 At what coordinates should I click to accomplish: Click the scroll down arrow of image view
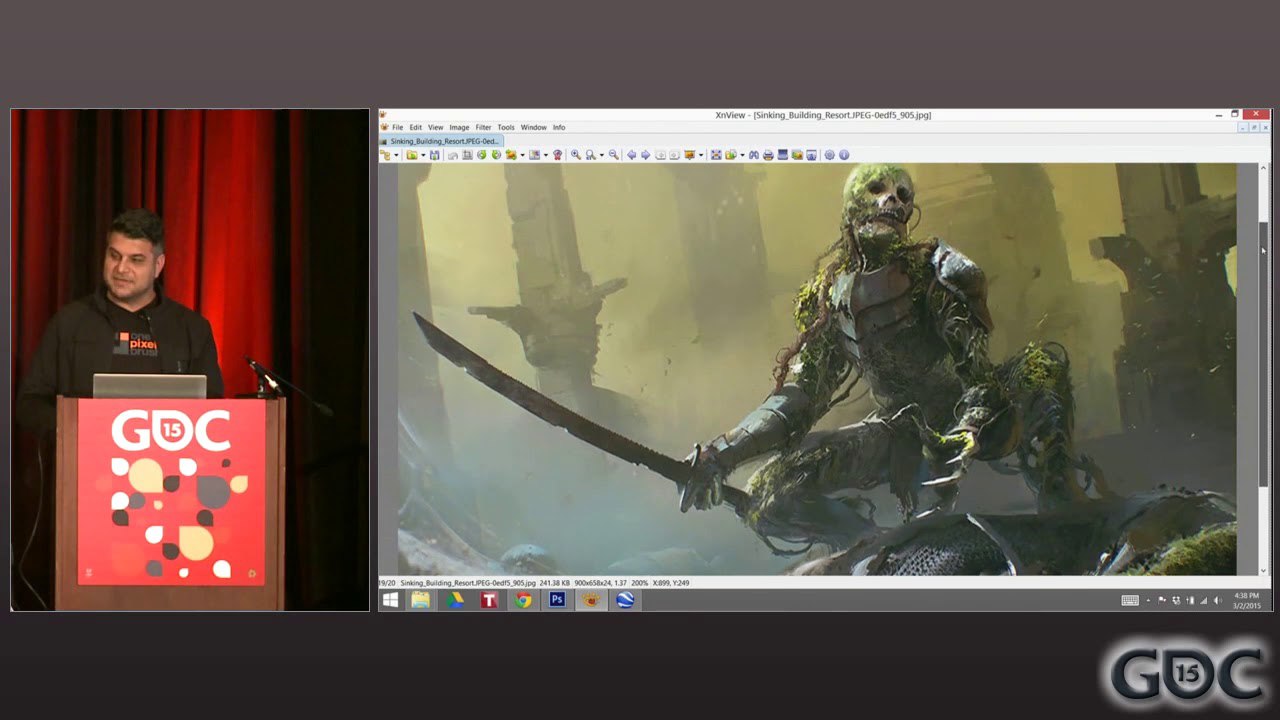(x=1264, y=570)
